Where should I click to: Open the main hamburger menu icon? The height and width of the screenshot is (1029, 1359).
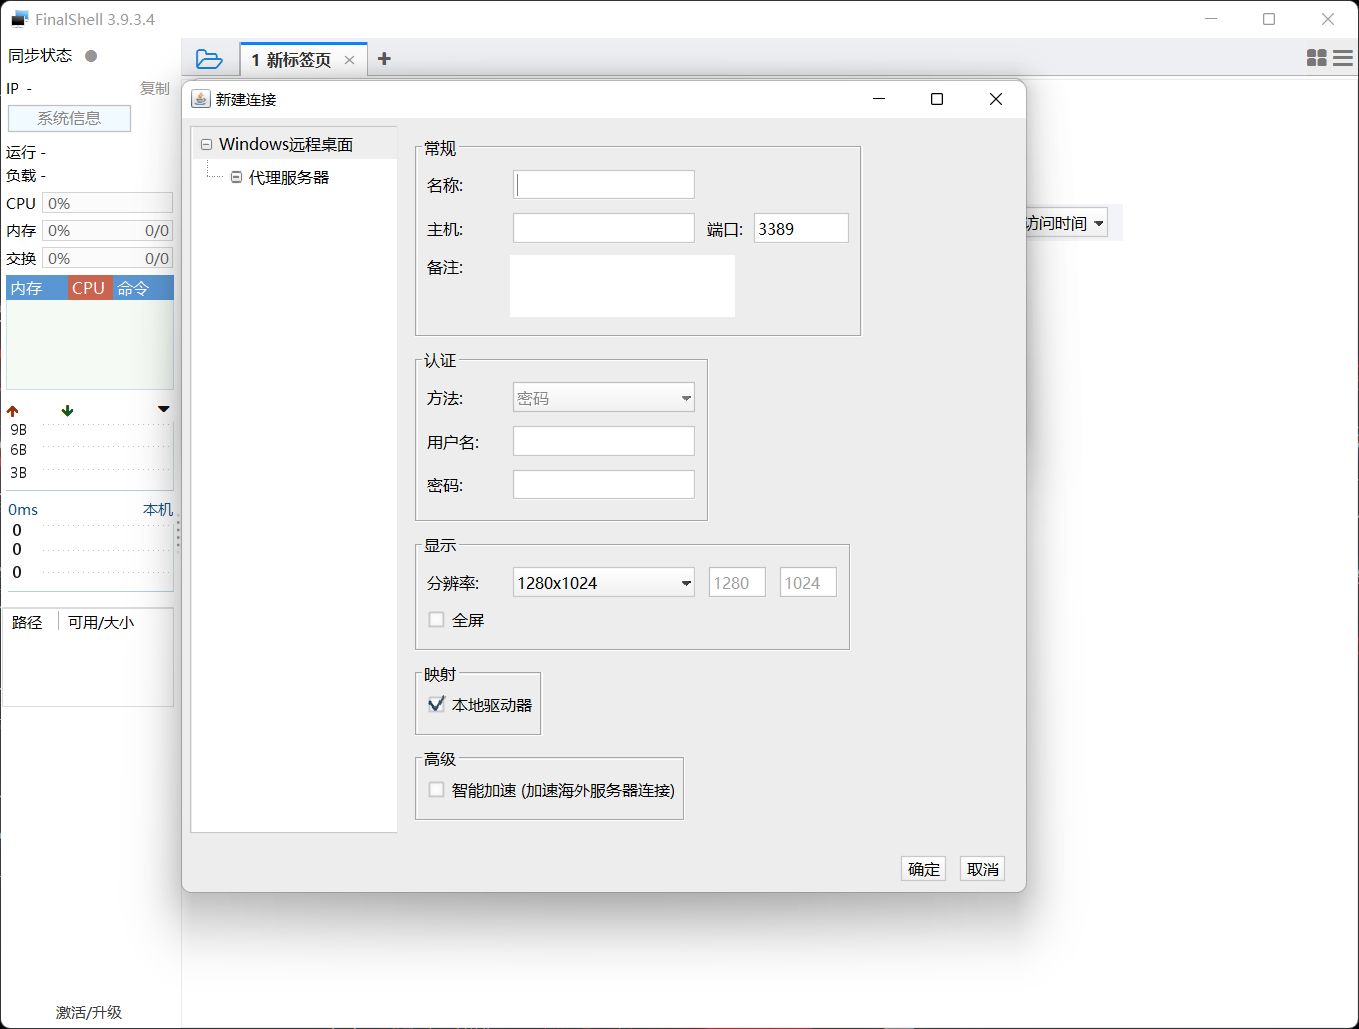1343,59
